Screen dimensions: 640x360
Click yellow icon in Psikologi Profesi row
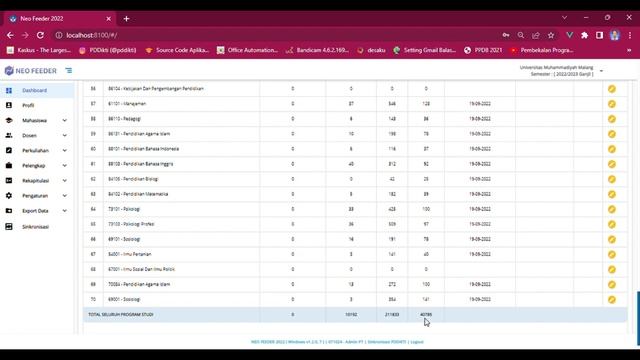click(611, 224)
